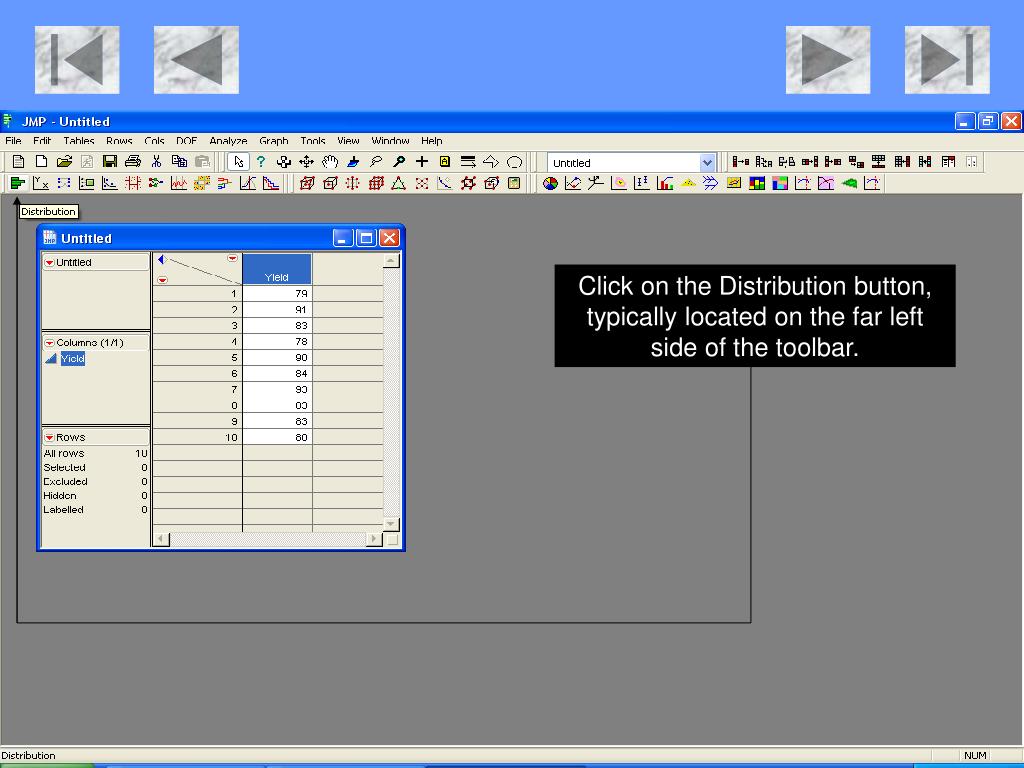Select the question mark help tool

click(261, 161)
